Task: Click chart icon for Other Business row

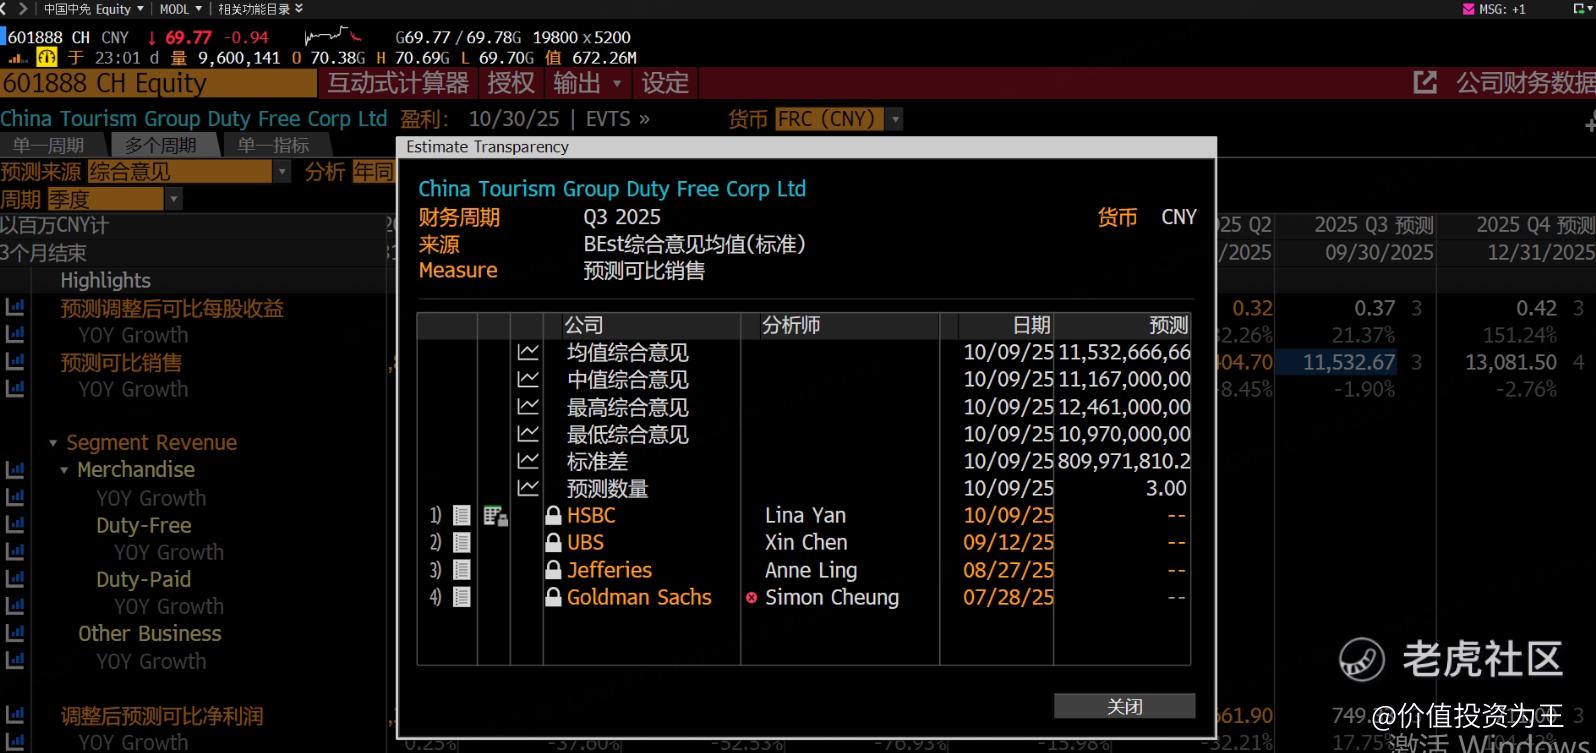Action: tap(15, 633)
